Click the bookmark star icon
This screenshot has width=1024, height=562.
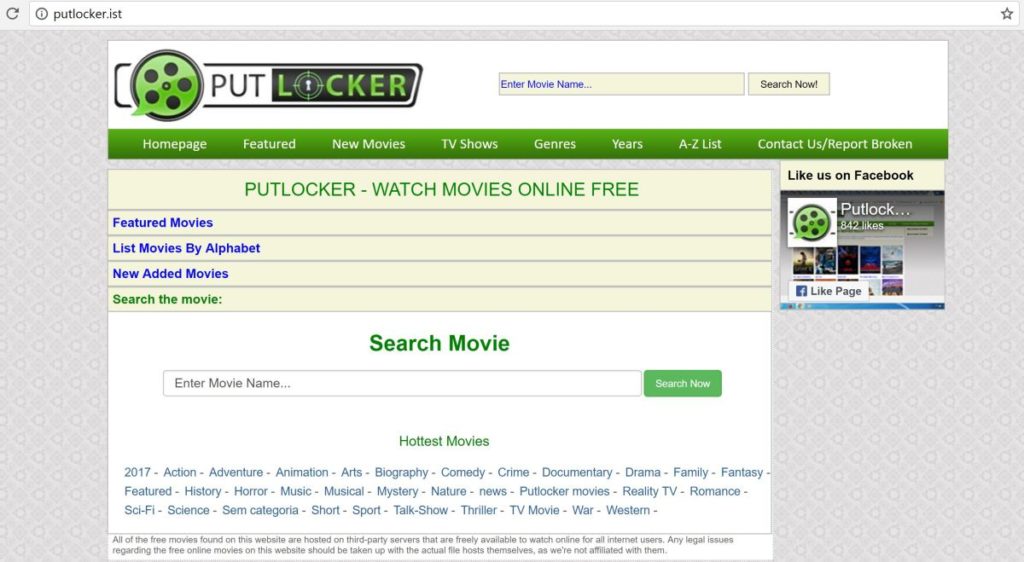click(1006, 14)
